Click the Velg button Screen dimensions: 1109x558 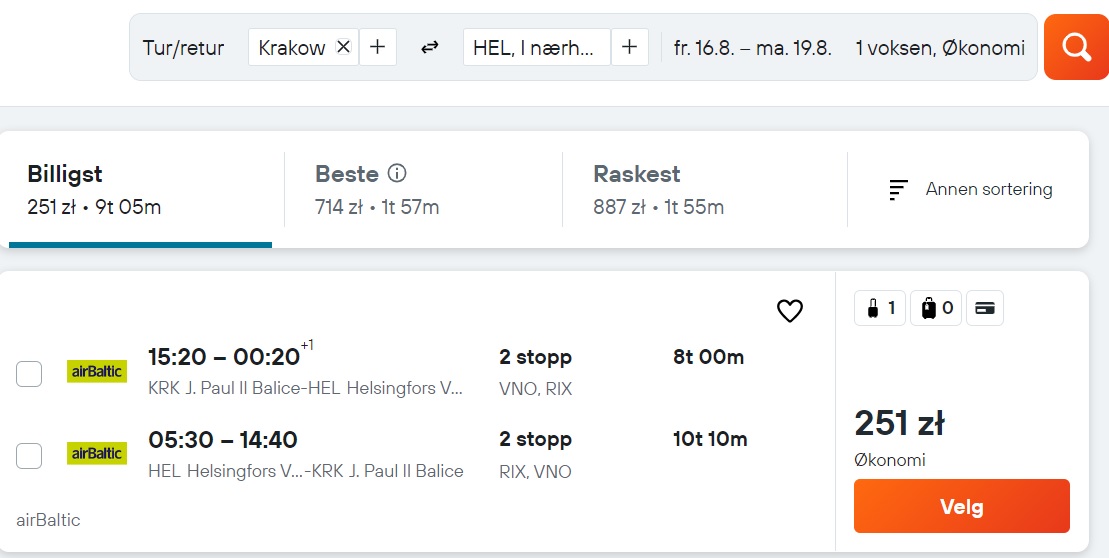[x=962, y=506]
